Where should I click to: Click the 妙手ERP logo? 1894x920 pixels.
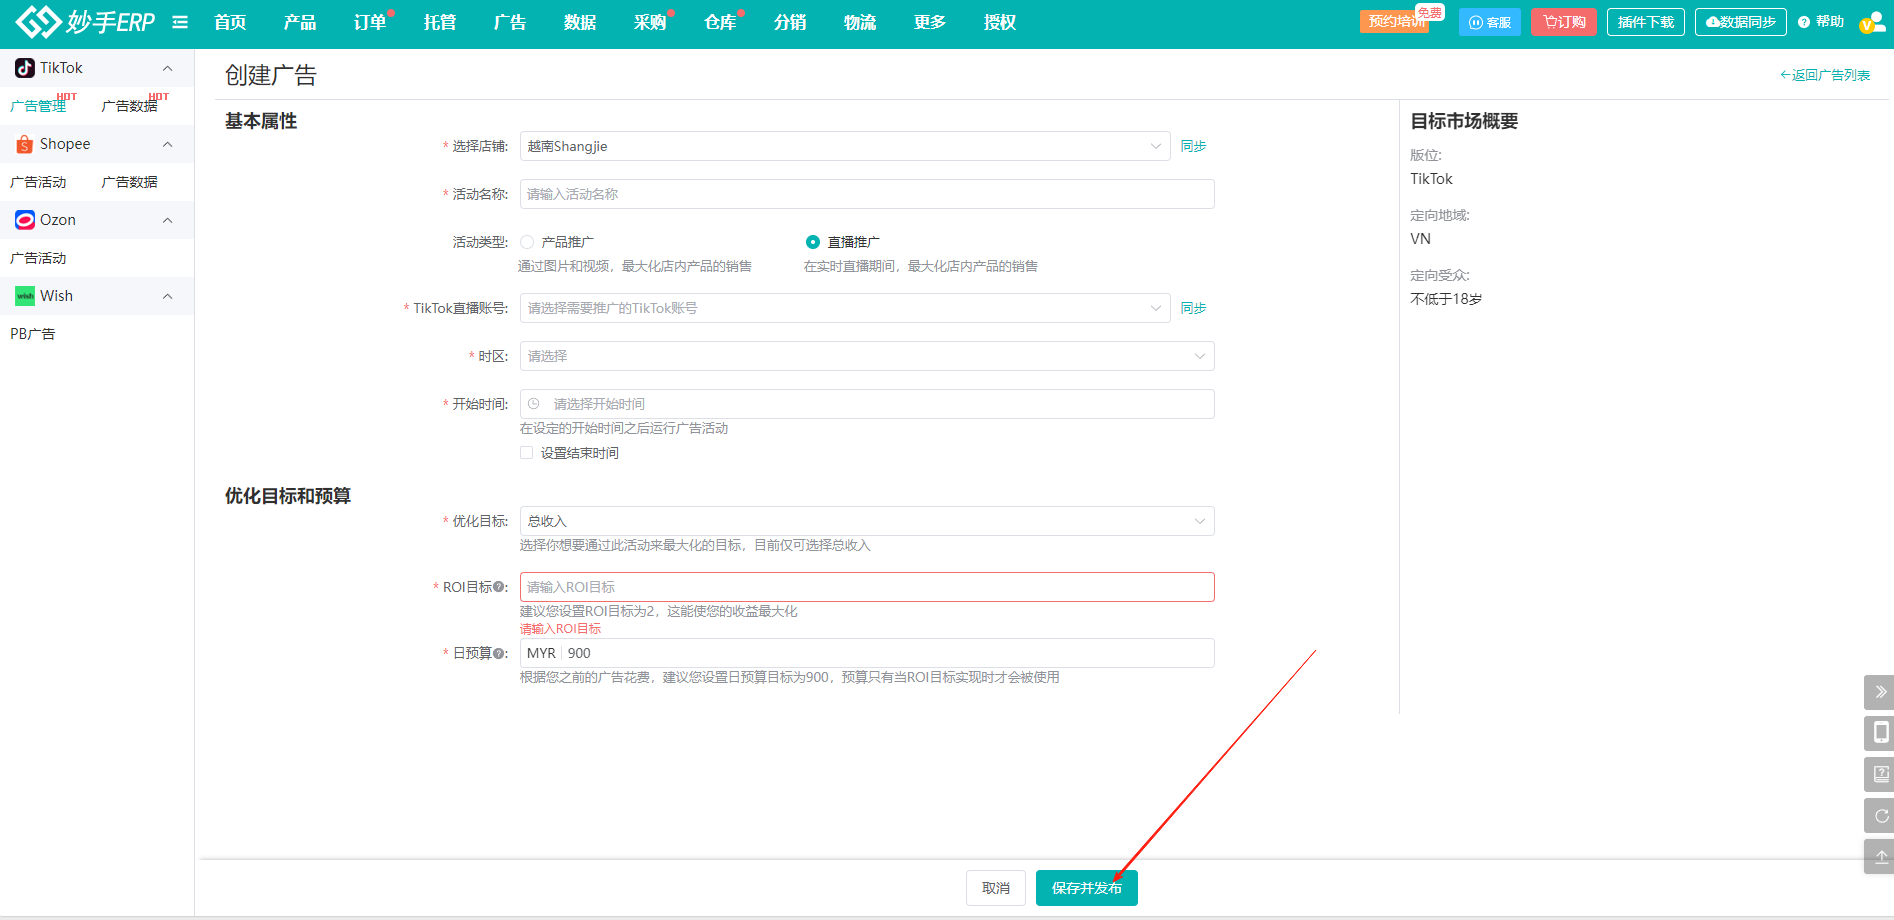point(86,21)
